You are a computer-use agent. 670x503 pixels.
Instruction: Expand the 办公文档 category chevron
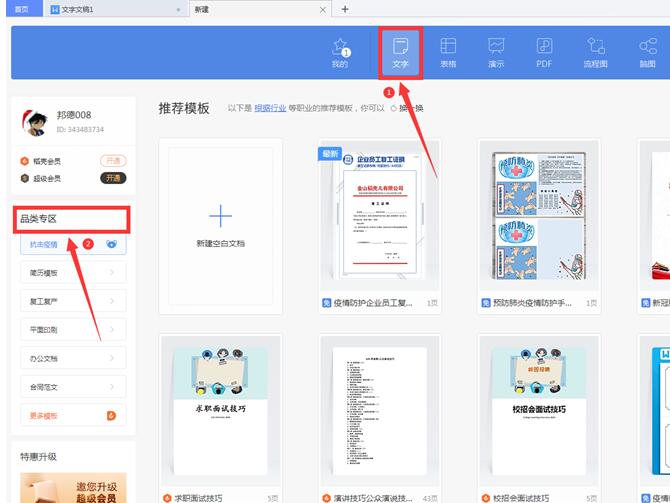click(112, 358)
